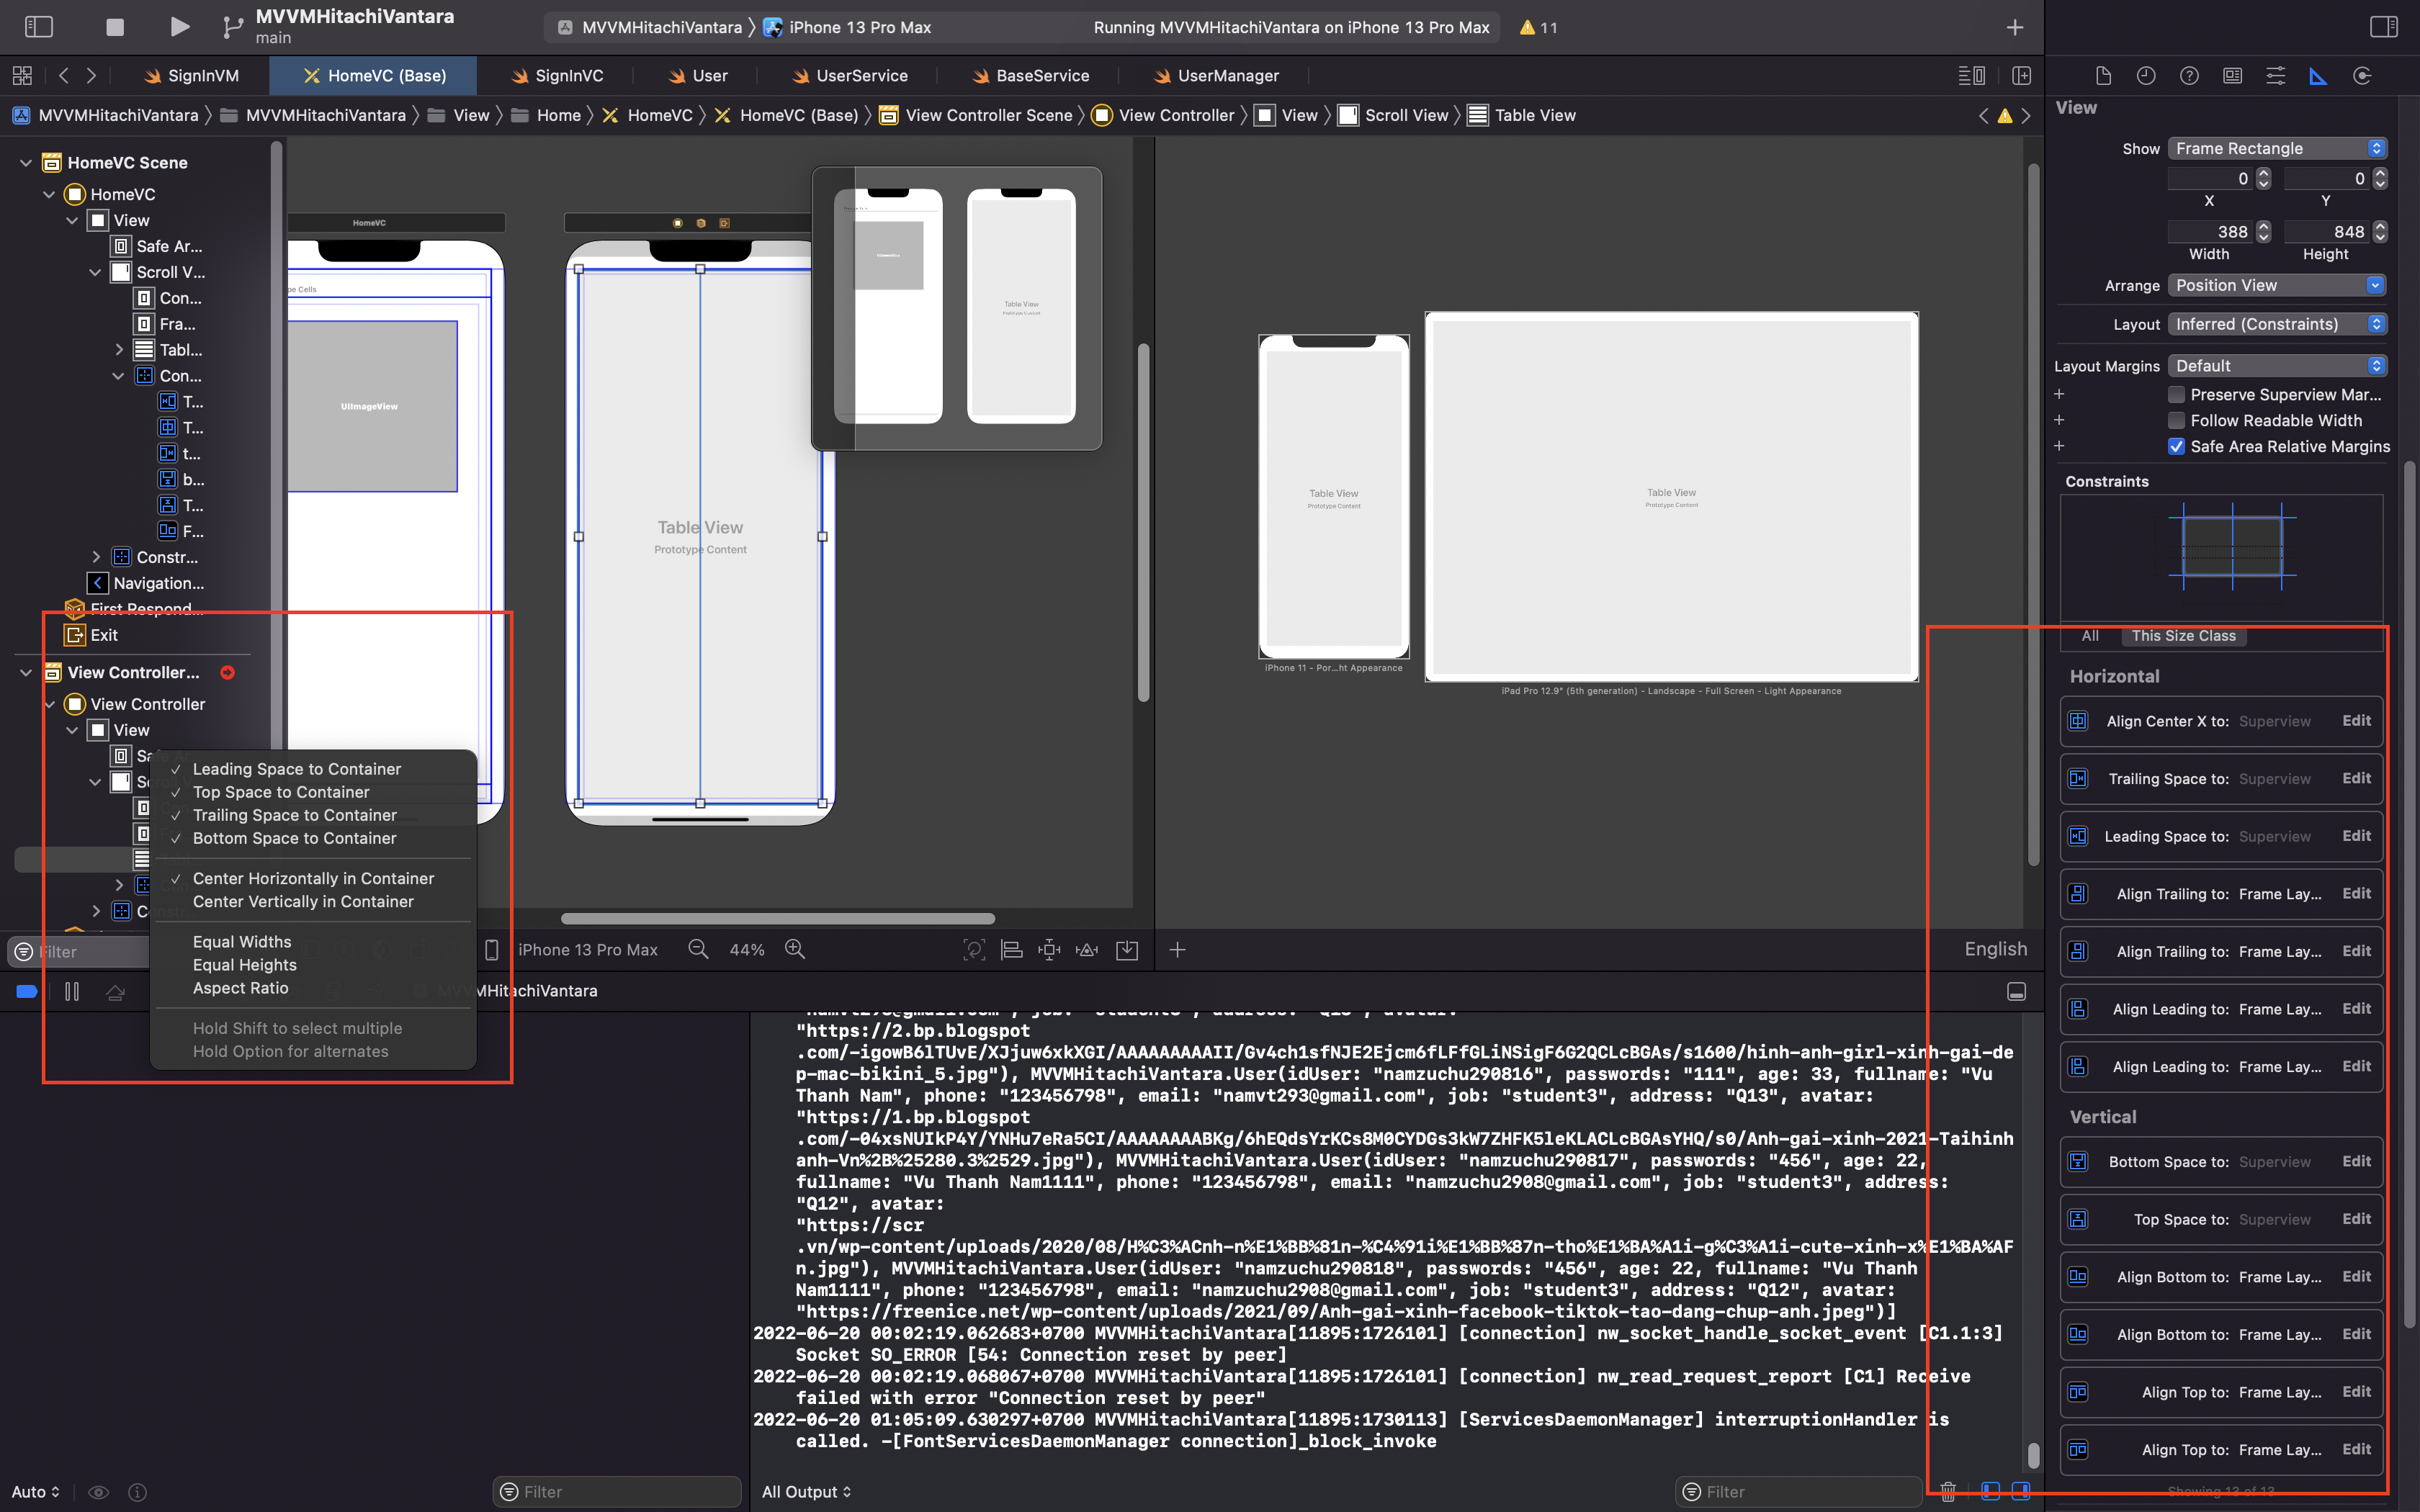This screenshot has height=1512, width=2420.
Task: Toggle Preserve Superview Margins checkbox
Action: click(2176, 395)
